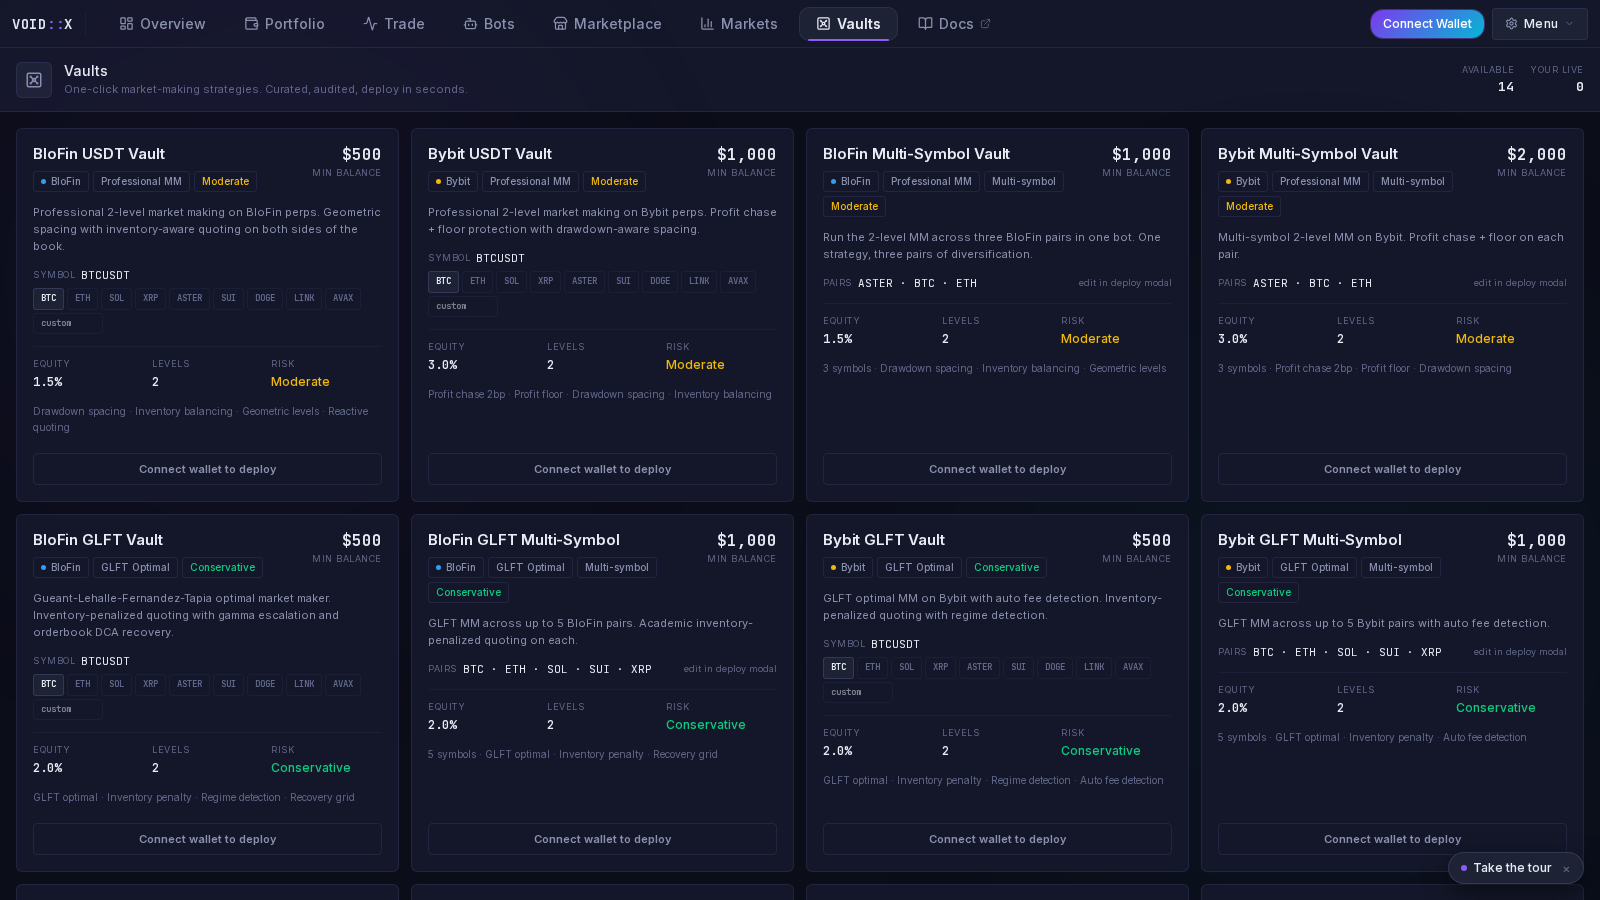Select LINK symbol in BloFin GLFT Vault
The width and height of the screenshot is (1600, 900).
(304, 684)
